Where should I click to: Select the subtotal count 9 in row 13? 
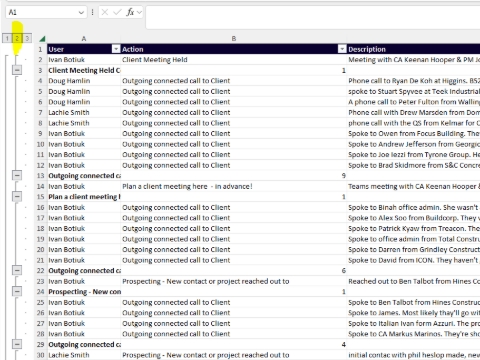(x=234, y=176)
